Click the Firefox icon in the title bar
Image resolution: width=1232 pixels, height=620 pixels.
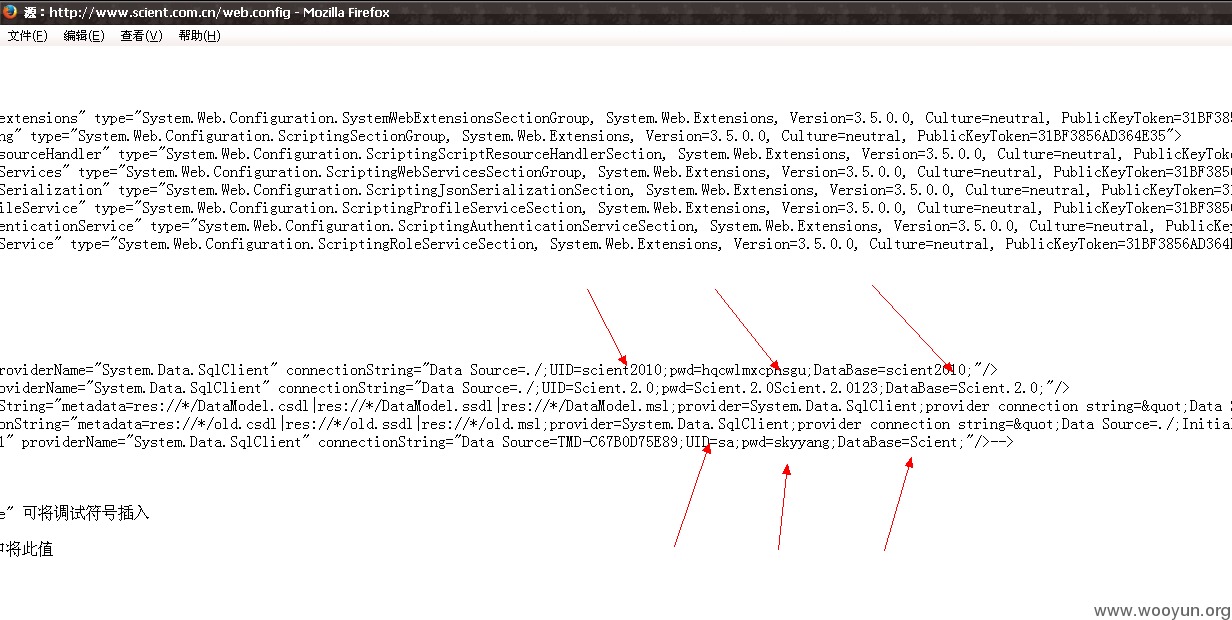pos(9,13)
